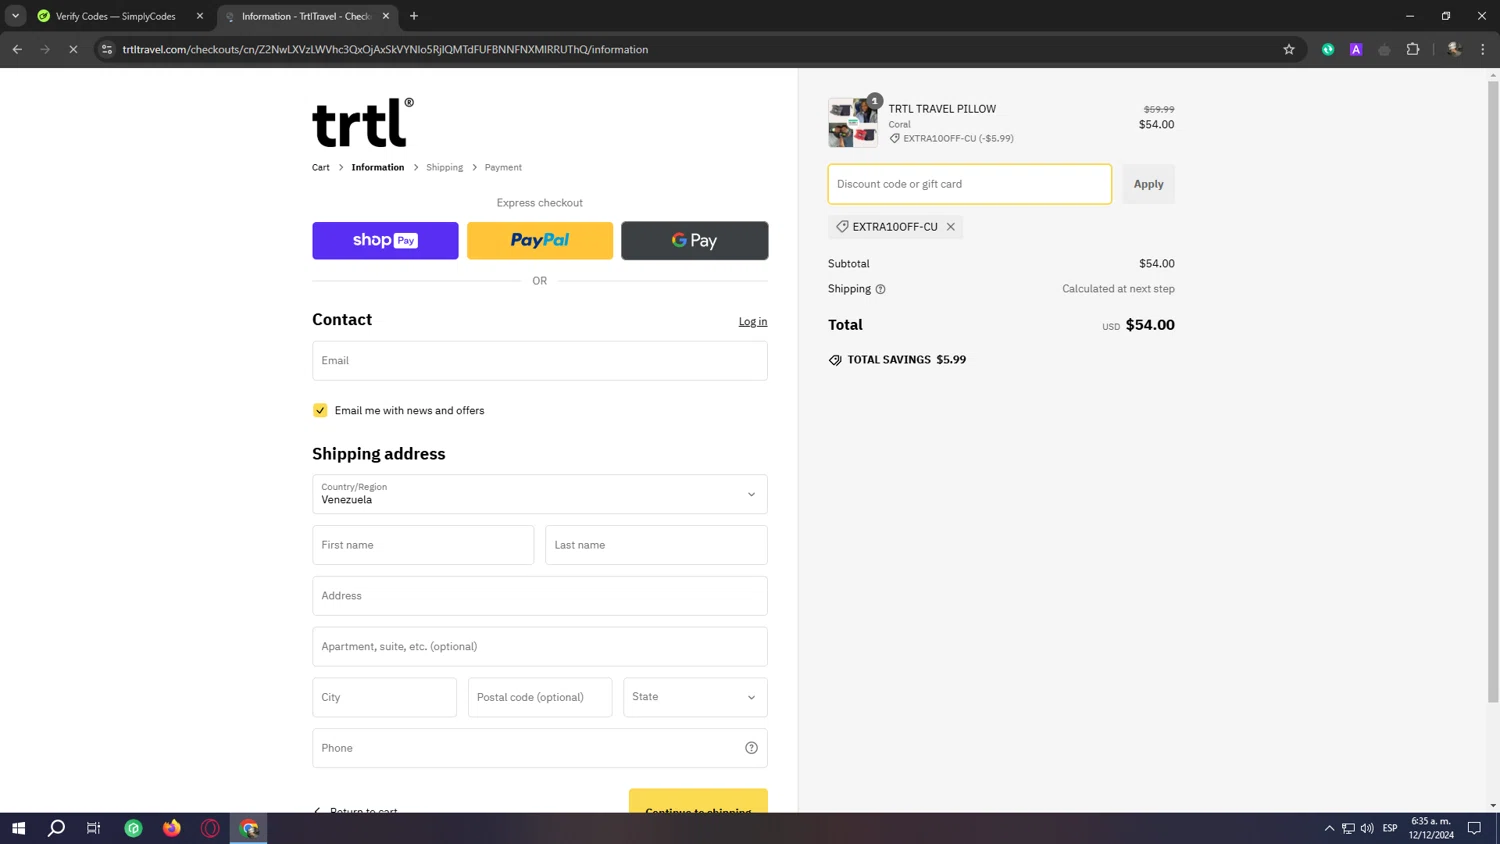Viewport: 1500px width, 844px height.
Task: Click the phone help question-mark icon
Action: (x=751, y=748)
